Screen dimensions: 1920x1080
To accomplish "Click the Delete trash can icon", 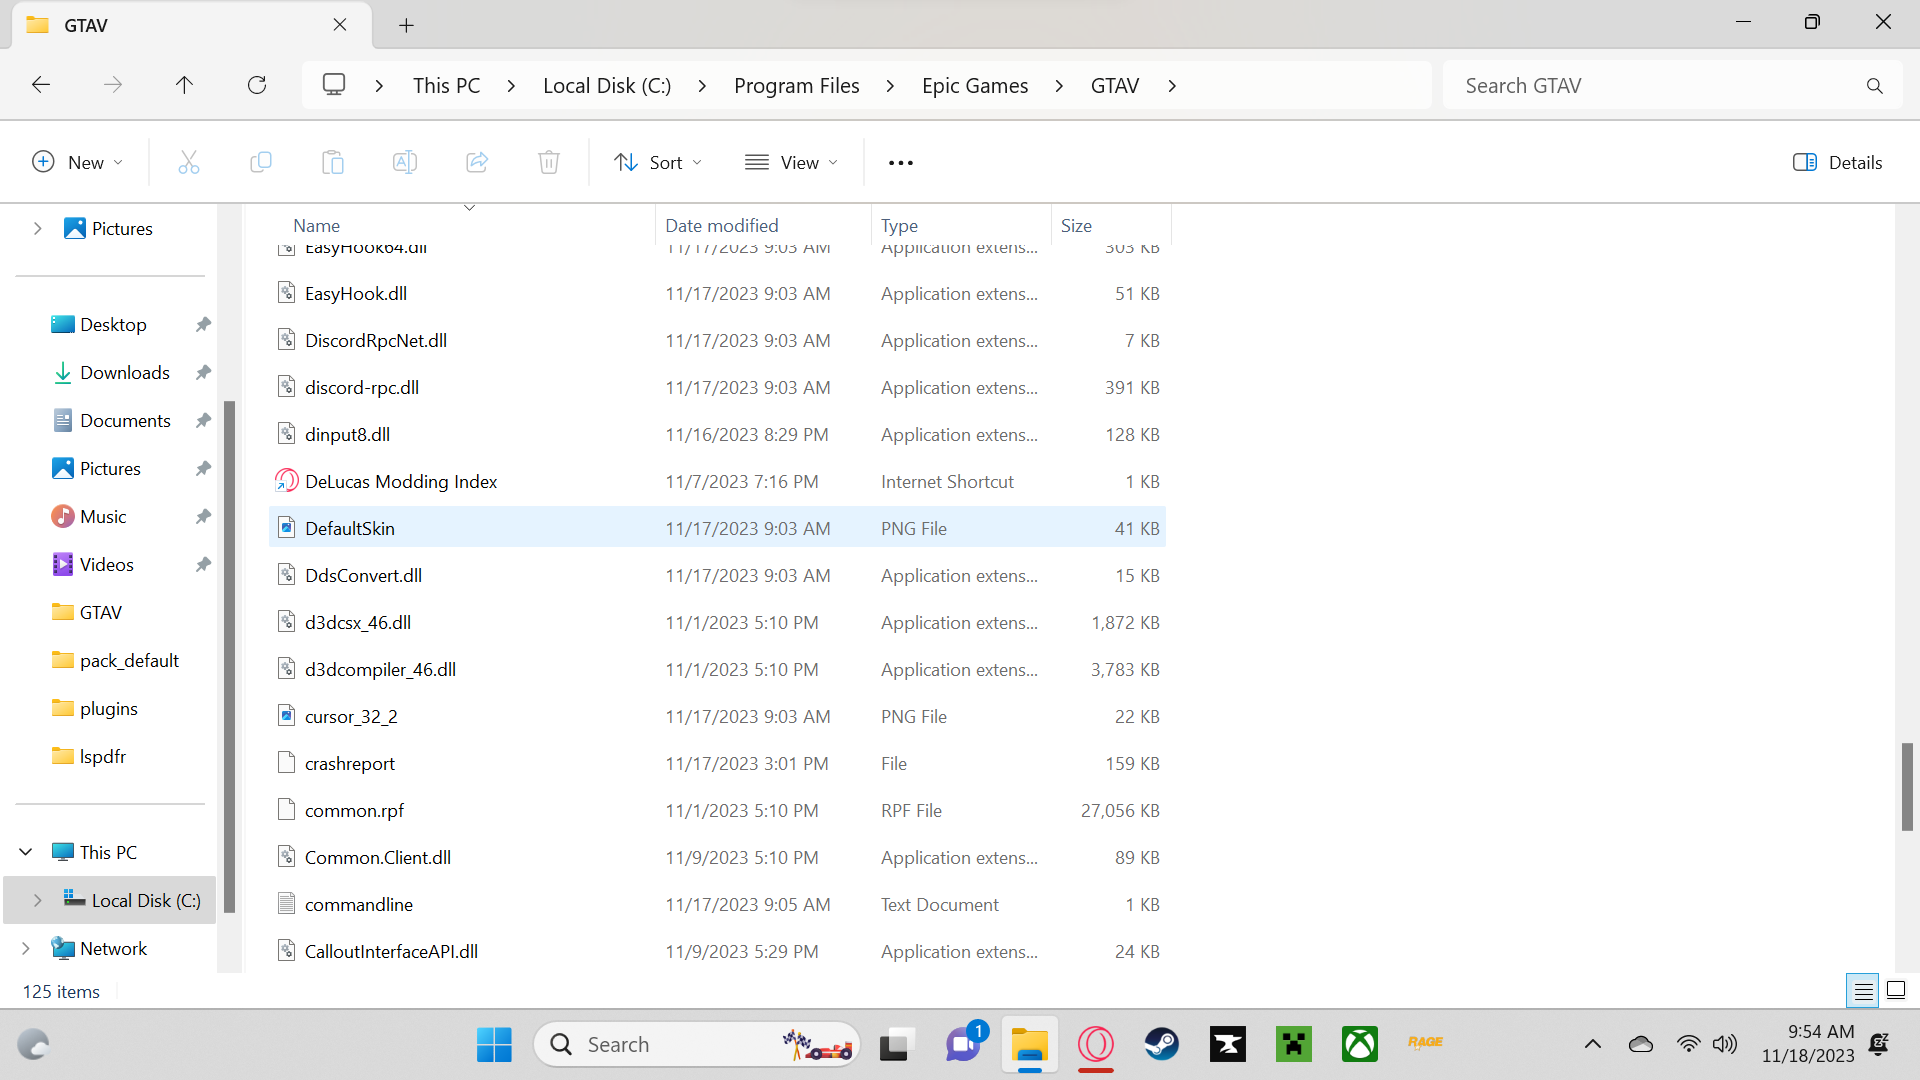I will click(549, 162).
